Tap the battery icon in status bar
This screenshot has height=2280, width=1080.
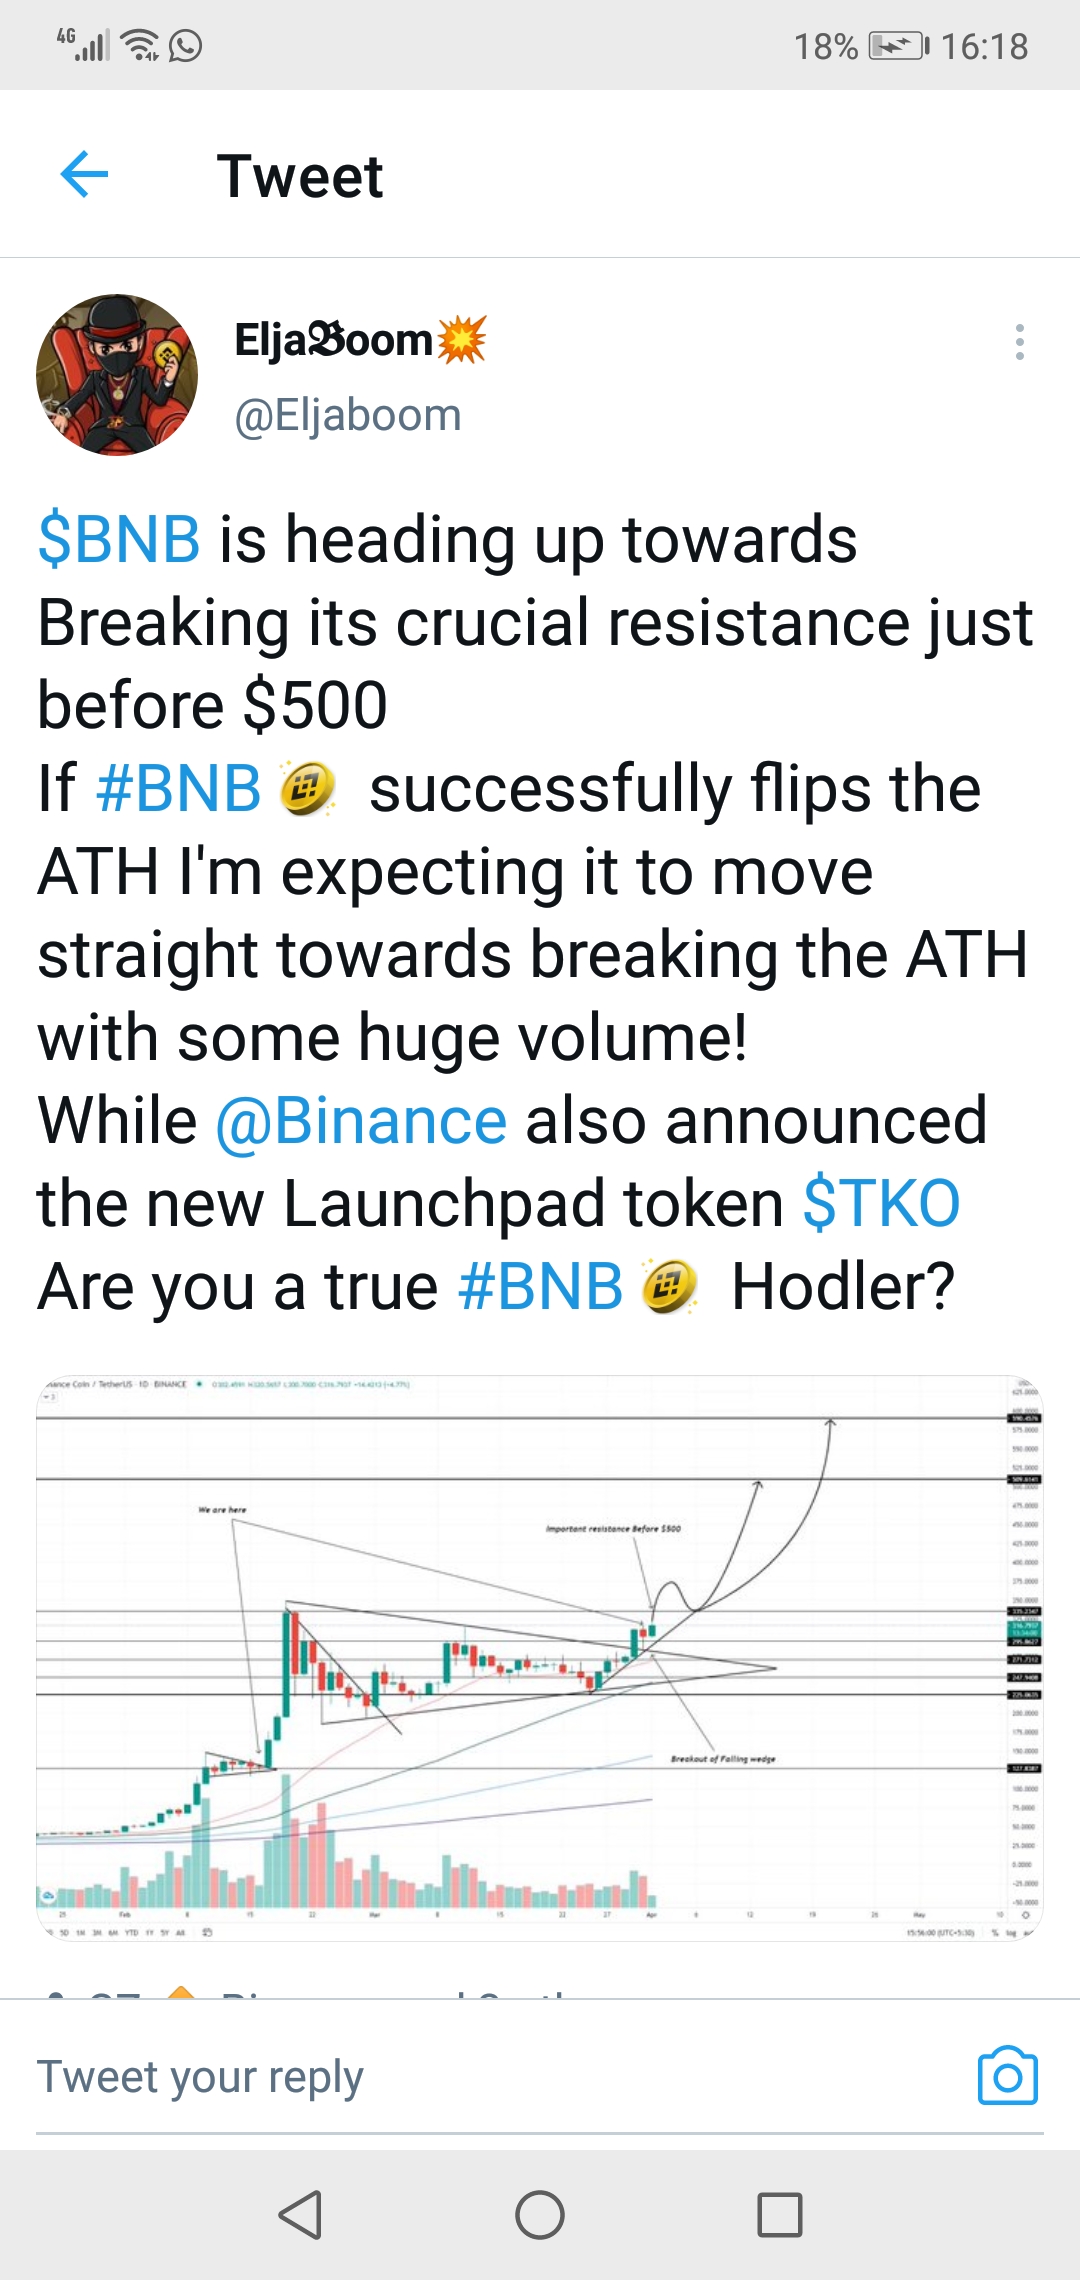pos(897,46)
